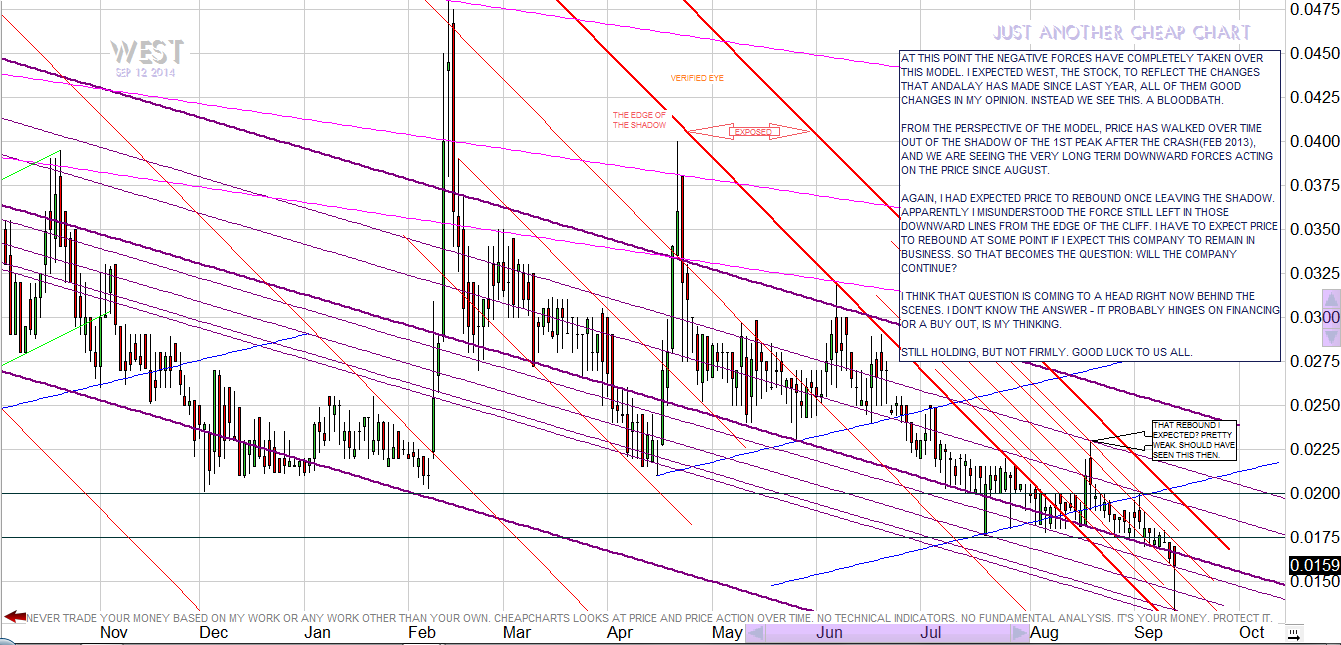This screenshot has height=645, width=1341.
Task: Click the 0.0475 price axis label
Action: 1314,10
